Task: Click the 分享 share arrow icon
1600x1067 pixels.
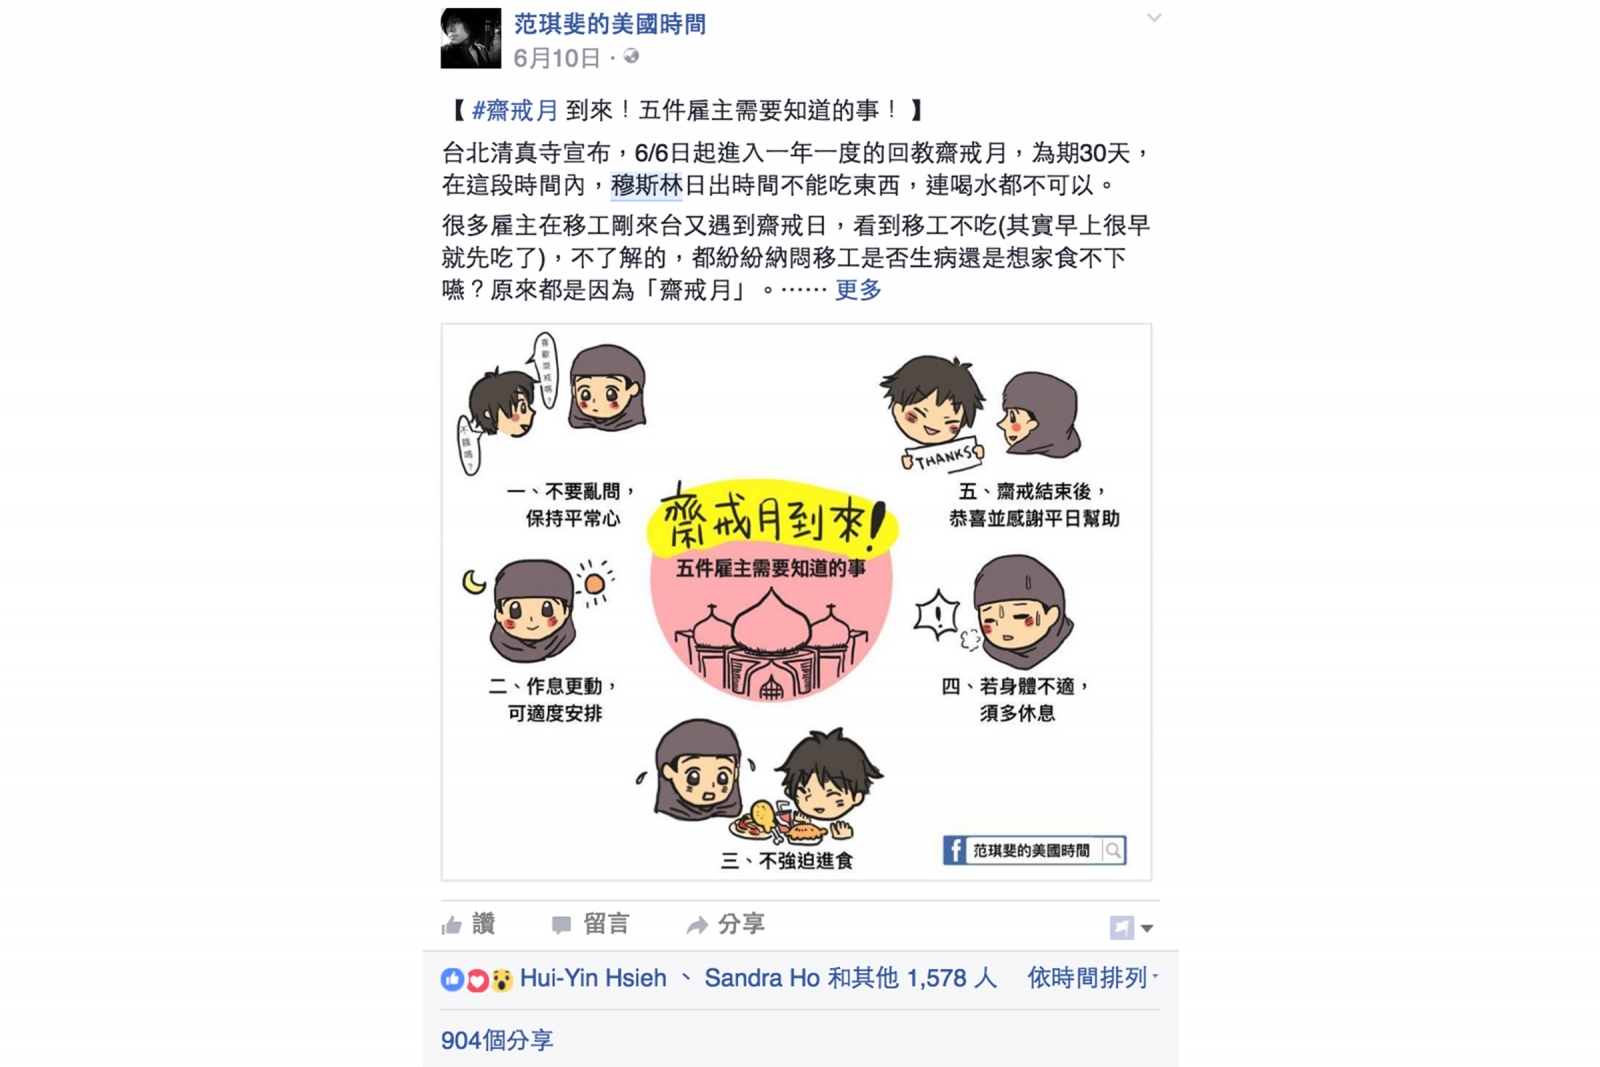Action: (x=697, y=925)
